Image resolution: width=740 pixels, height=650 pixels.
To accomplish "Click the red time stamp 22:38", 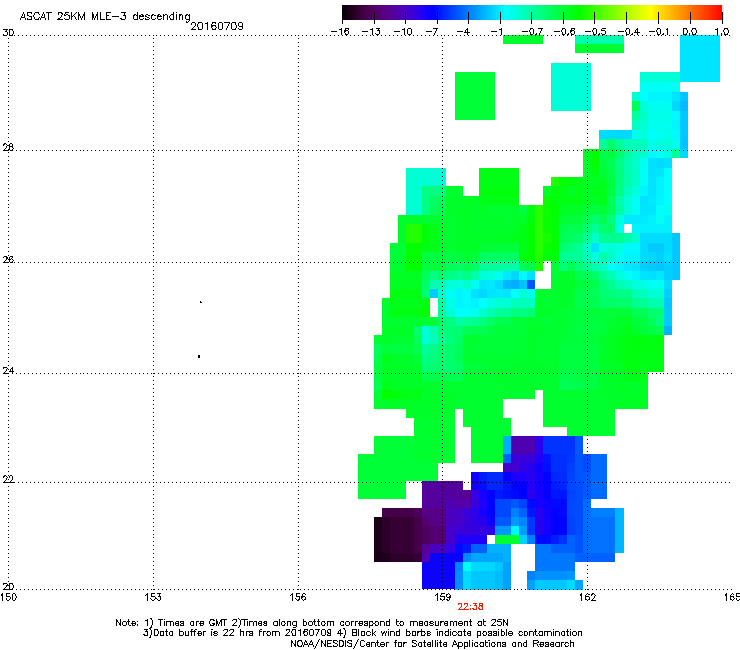I will [471, 607].
